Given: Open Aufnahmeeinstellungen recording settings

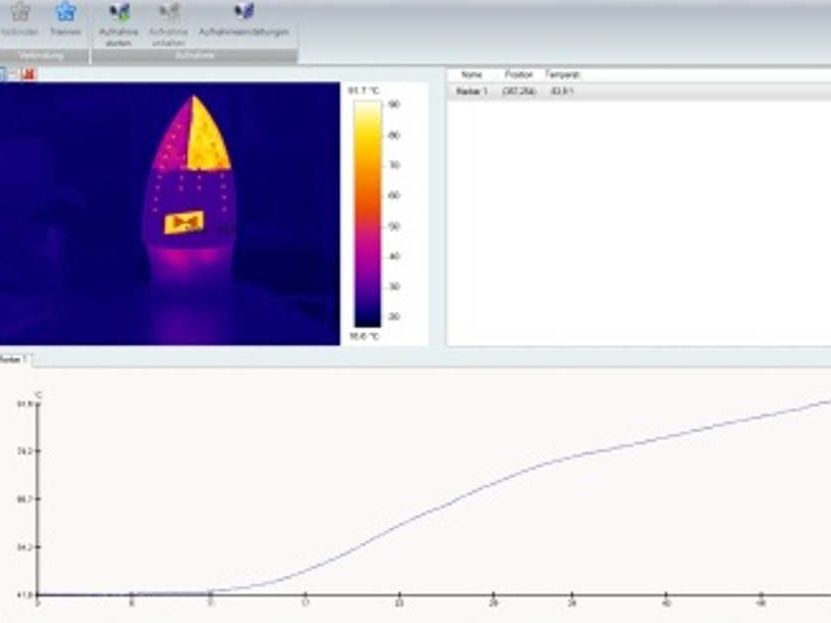Looking at the screenshot, I should 244,19.
